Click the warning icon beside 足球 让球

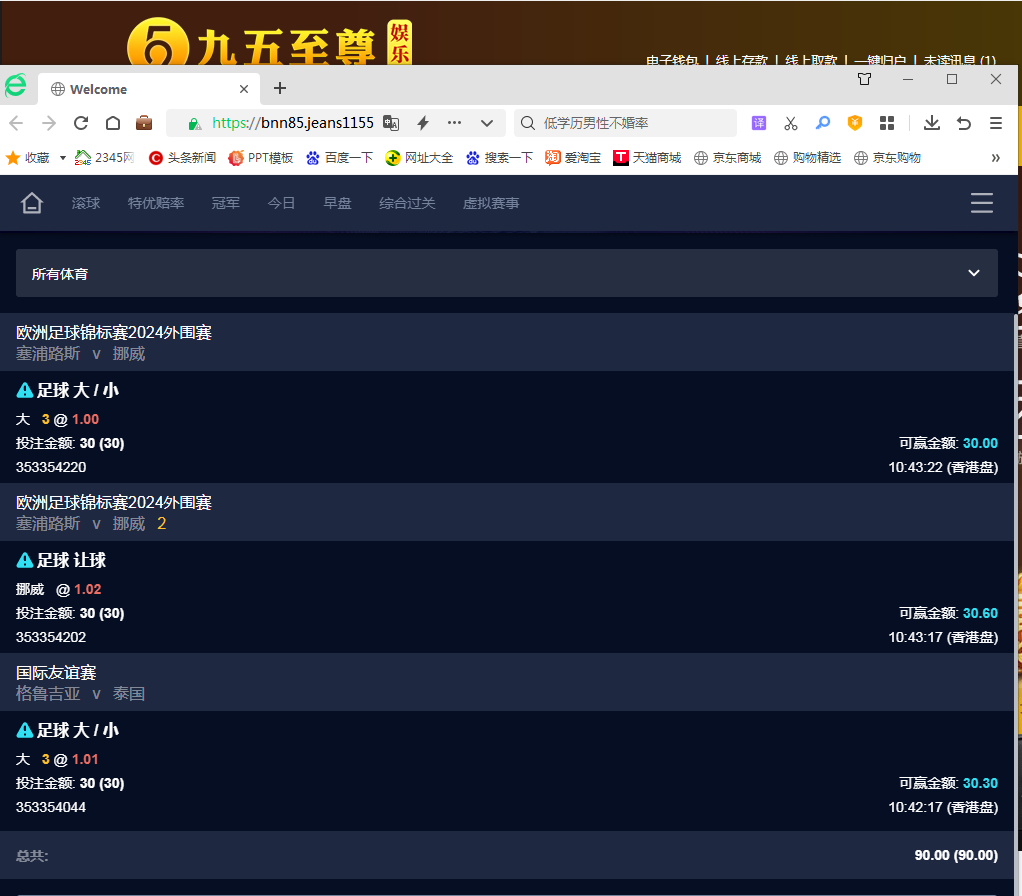25,560
